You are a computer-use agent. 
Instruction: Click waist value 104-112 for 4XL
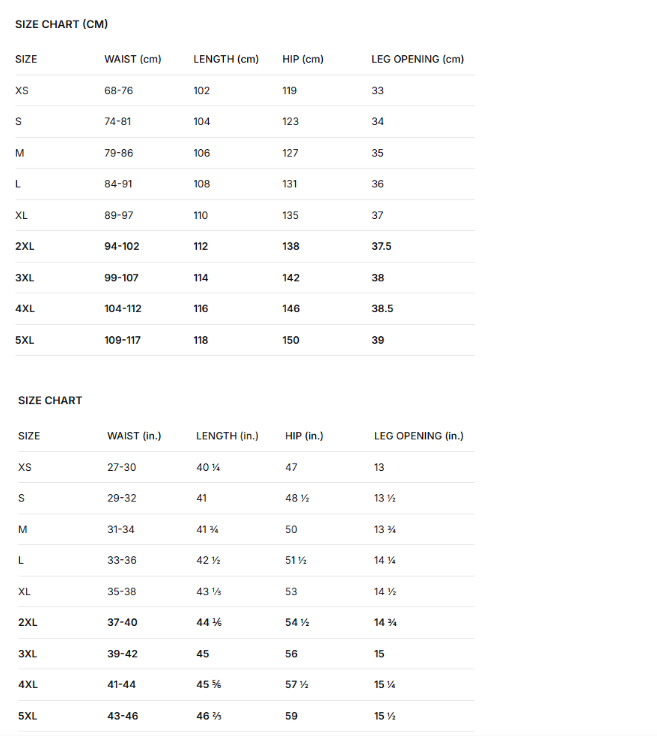coord(123,309)
